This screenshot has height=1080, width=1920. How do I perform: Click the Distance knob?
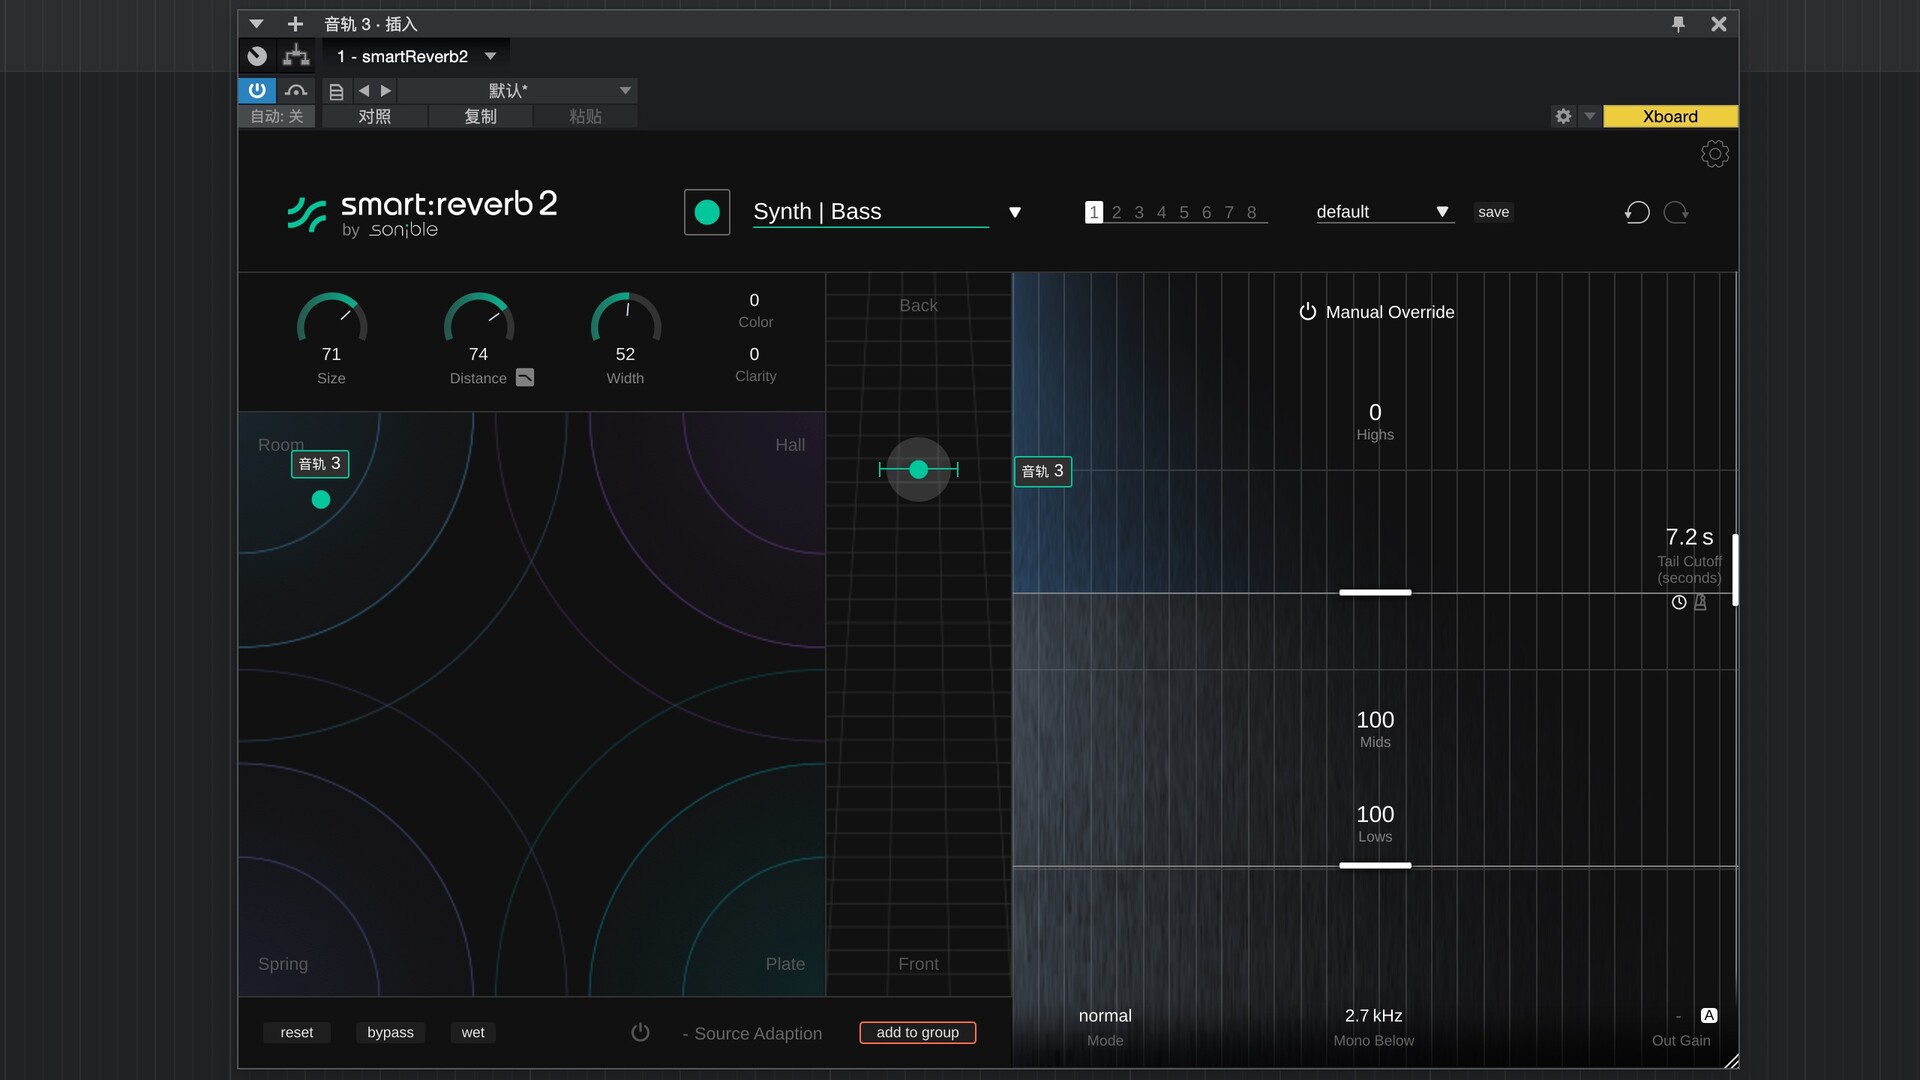point(479,320)
